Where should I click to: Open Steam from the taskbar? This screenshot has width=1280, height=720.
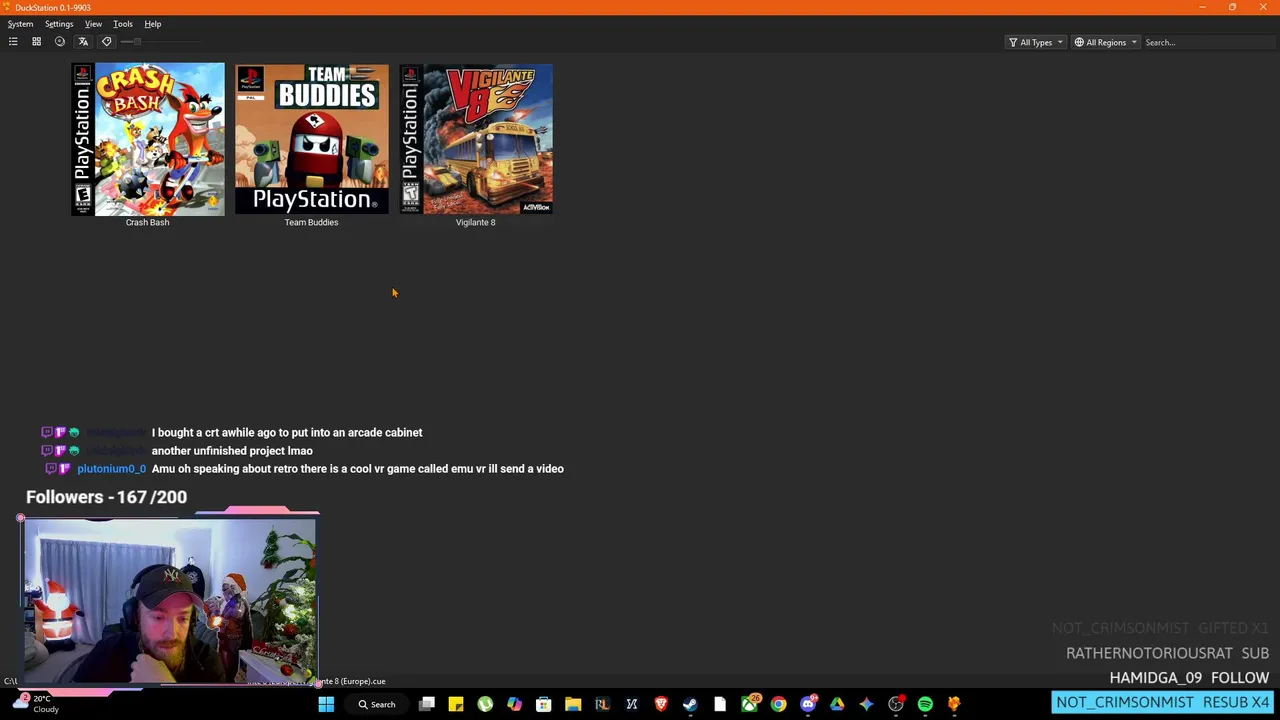point(690,704)
